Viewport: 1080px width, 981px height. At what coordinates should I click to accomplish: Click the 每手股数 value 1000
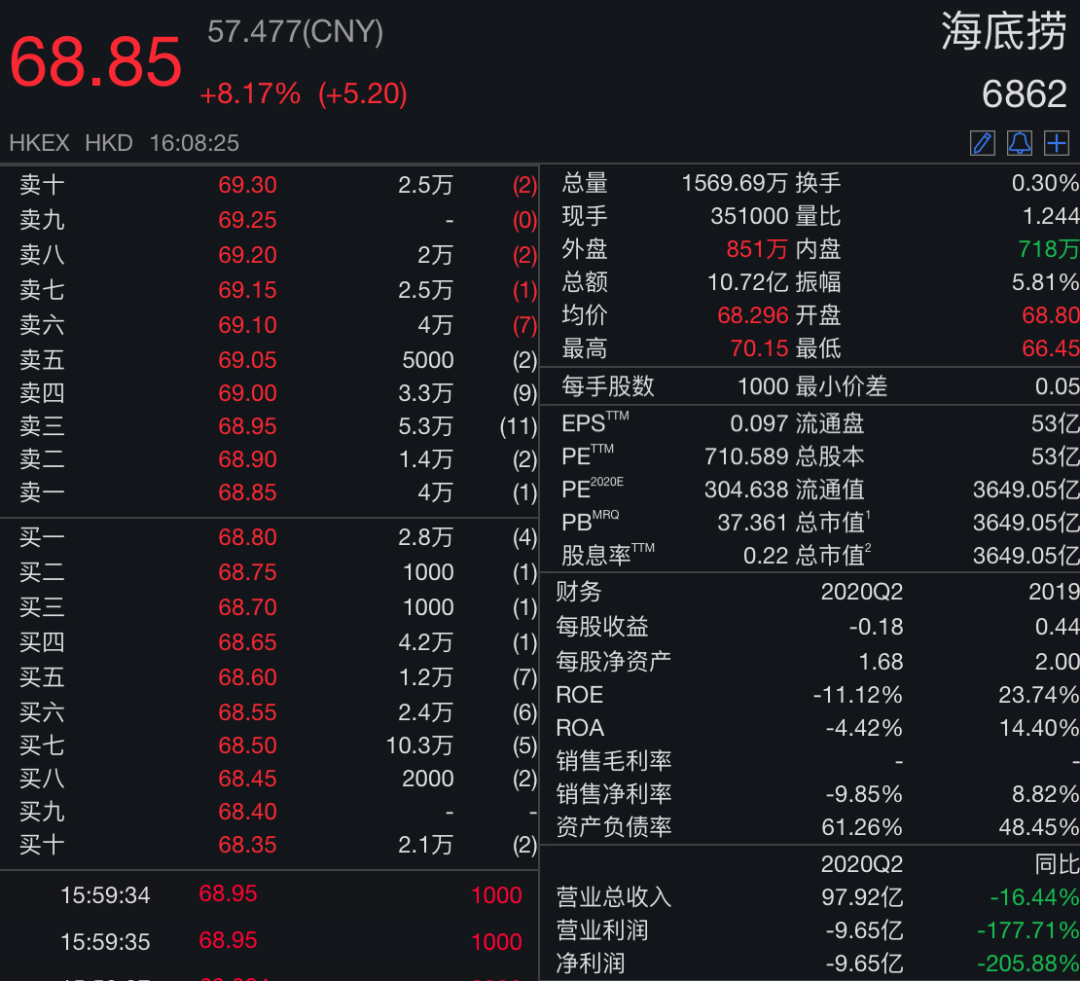point(762,386)
